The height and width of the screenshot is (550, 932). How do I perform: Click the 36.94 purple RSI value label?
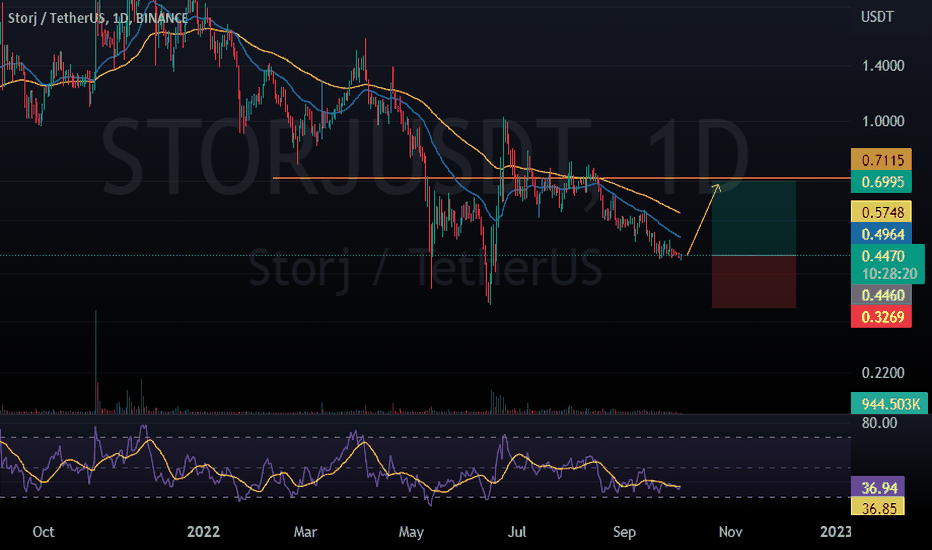(879, 488)
